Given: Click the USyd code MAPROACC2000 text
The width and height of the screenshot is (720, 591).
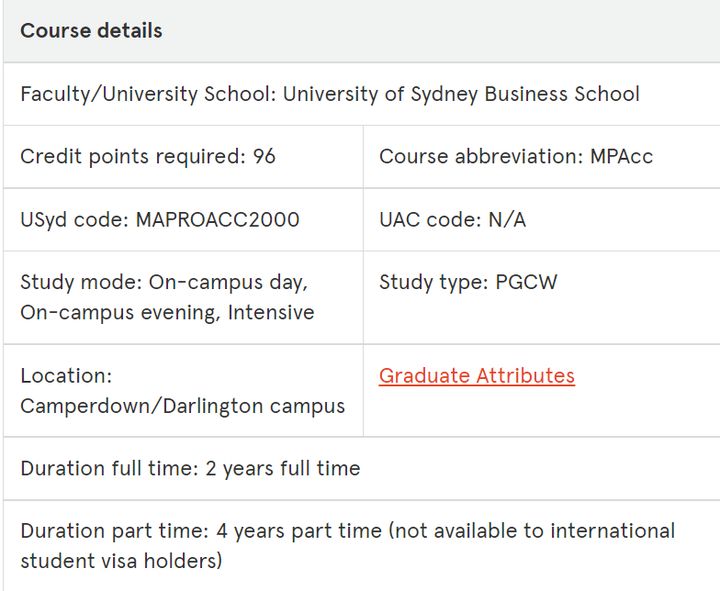Looking at the screenshot, I should 160,219.
